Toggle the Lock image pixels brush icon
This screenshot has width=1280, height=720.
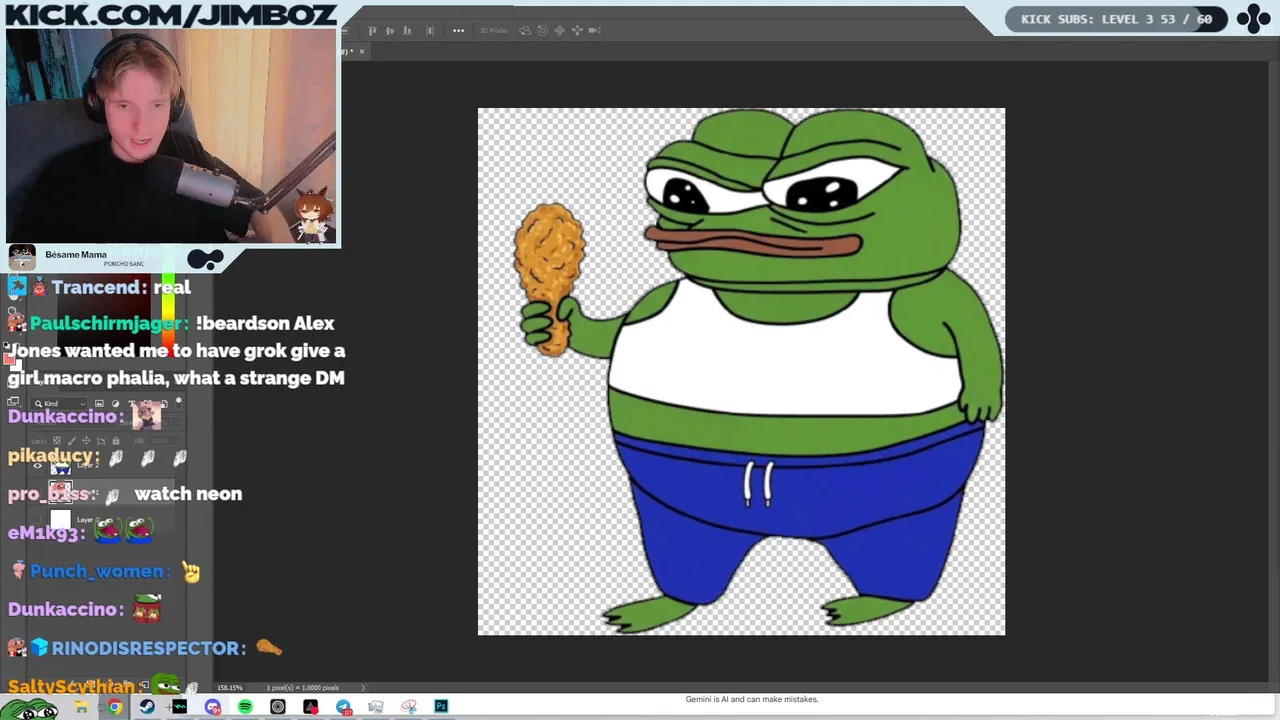[72, 441]
